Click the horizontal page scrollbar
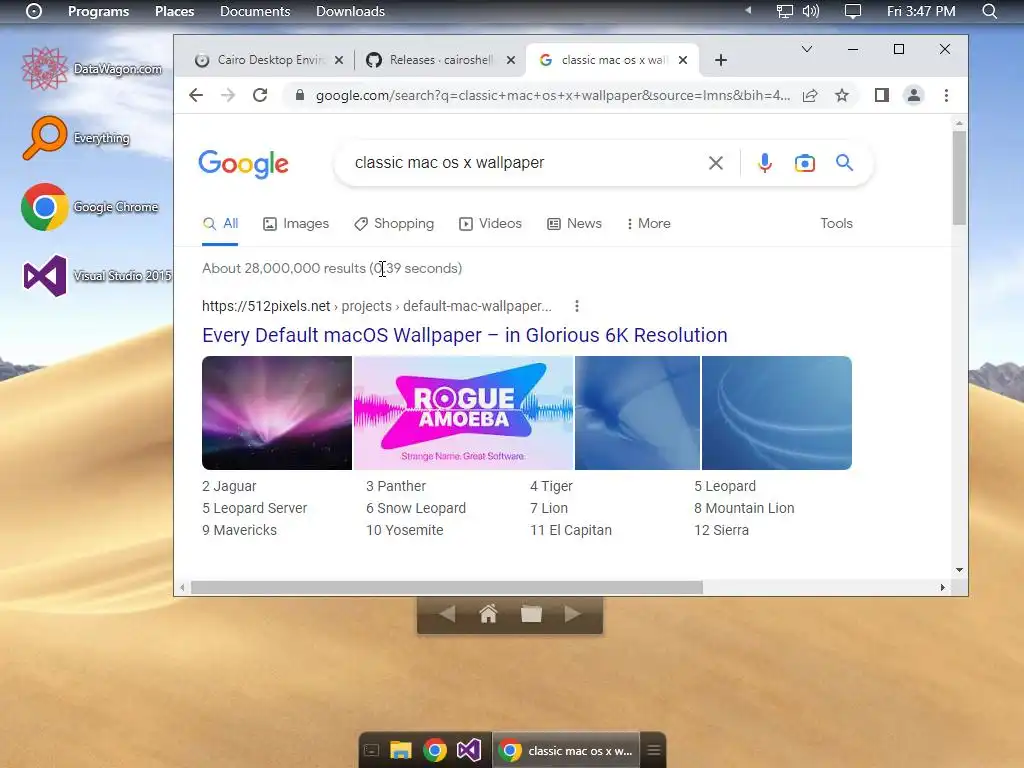Viewport: 1024px width, 768px height. click(x=447, y=587)
